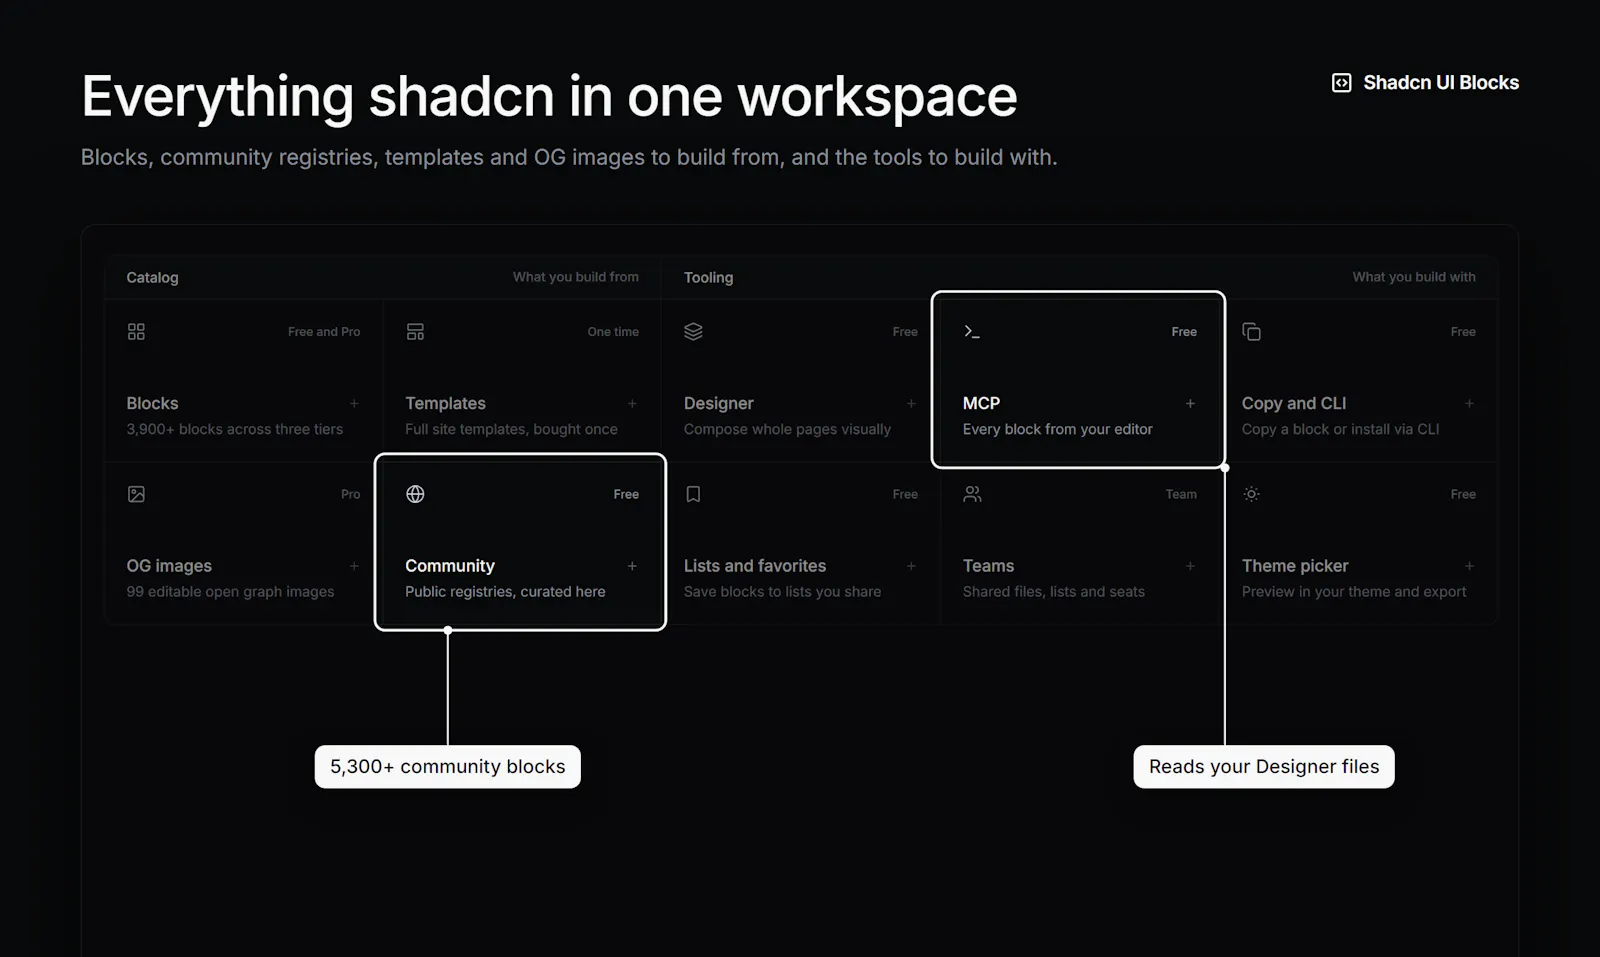Click the Blocks grid icon
1600x957 pixels.
(136, 331)
